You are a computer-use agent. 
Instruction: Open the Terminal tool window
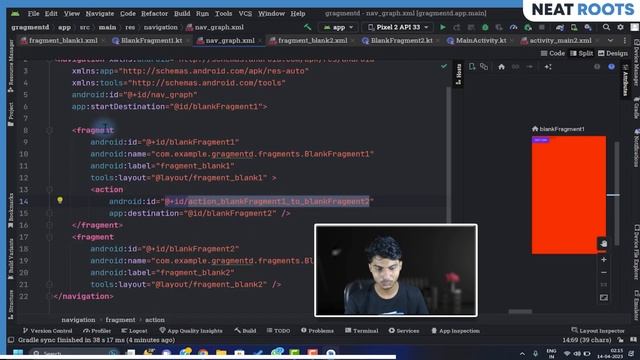click(362, 331)
